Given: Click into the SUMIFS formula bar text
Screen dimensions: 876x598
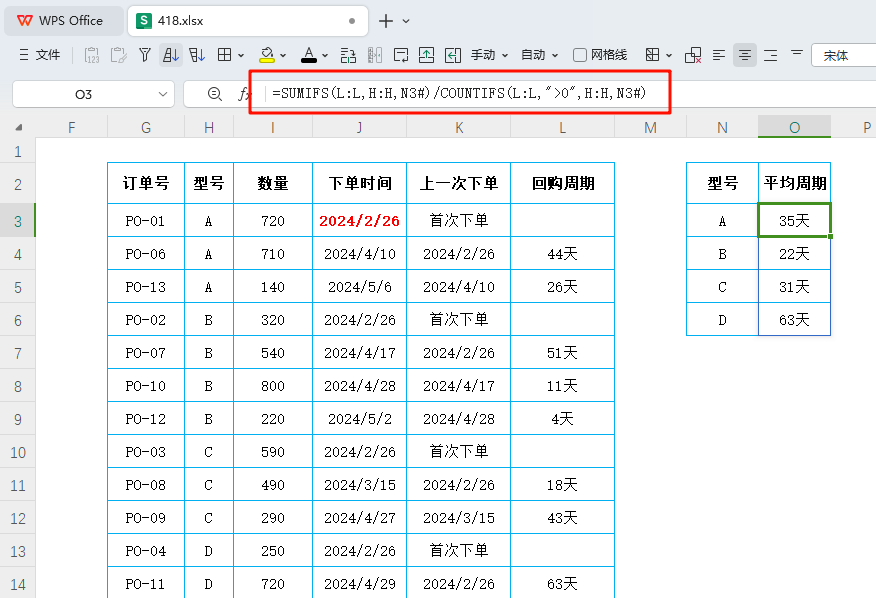Looking at the screenshot, I should tap(459, 93).
